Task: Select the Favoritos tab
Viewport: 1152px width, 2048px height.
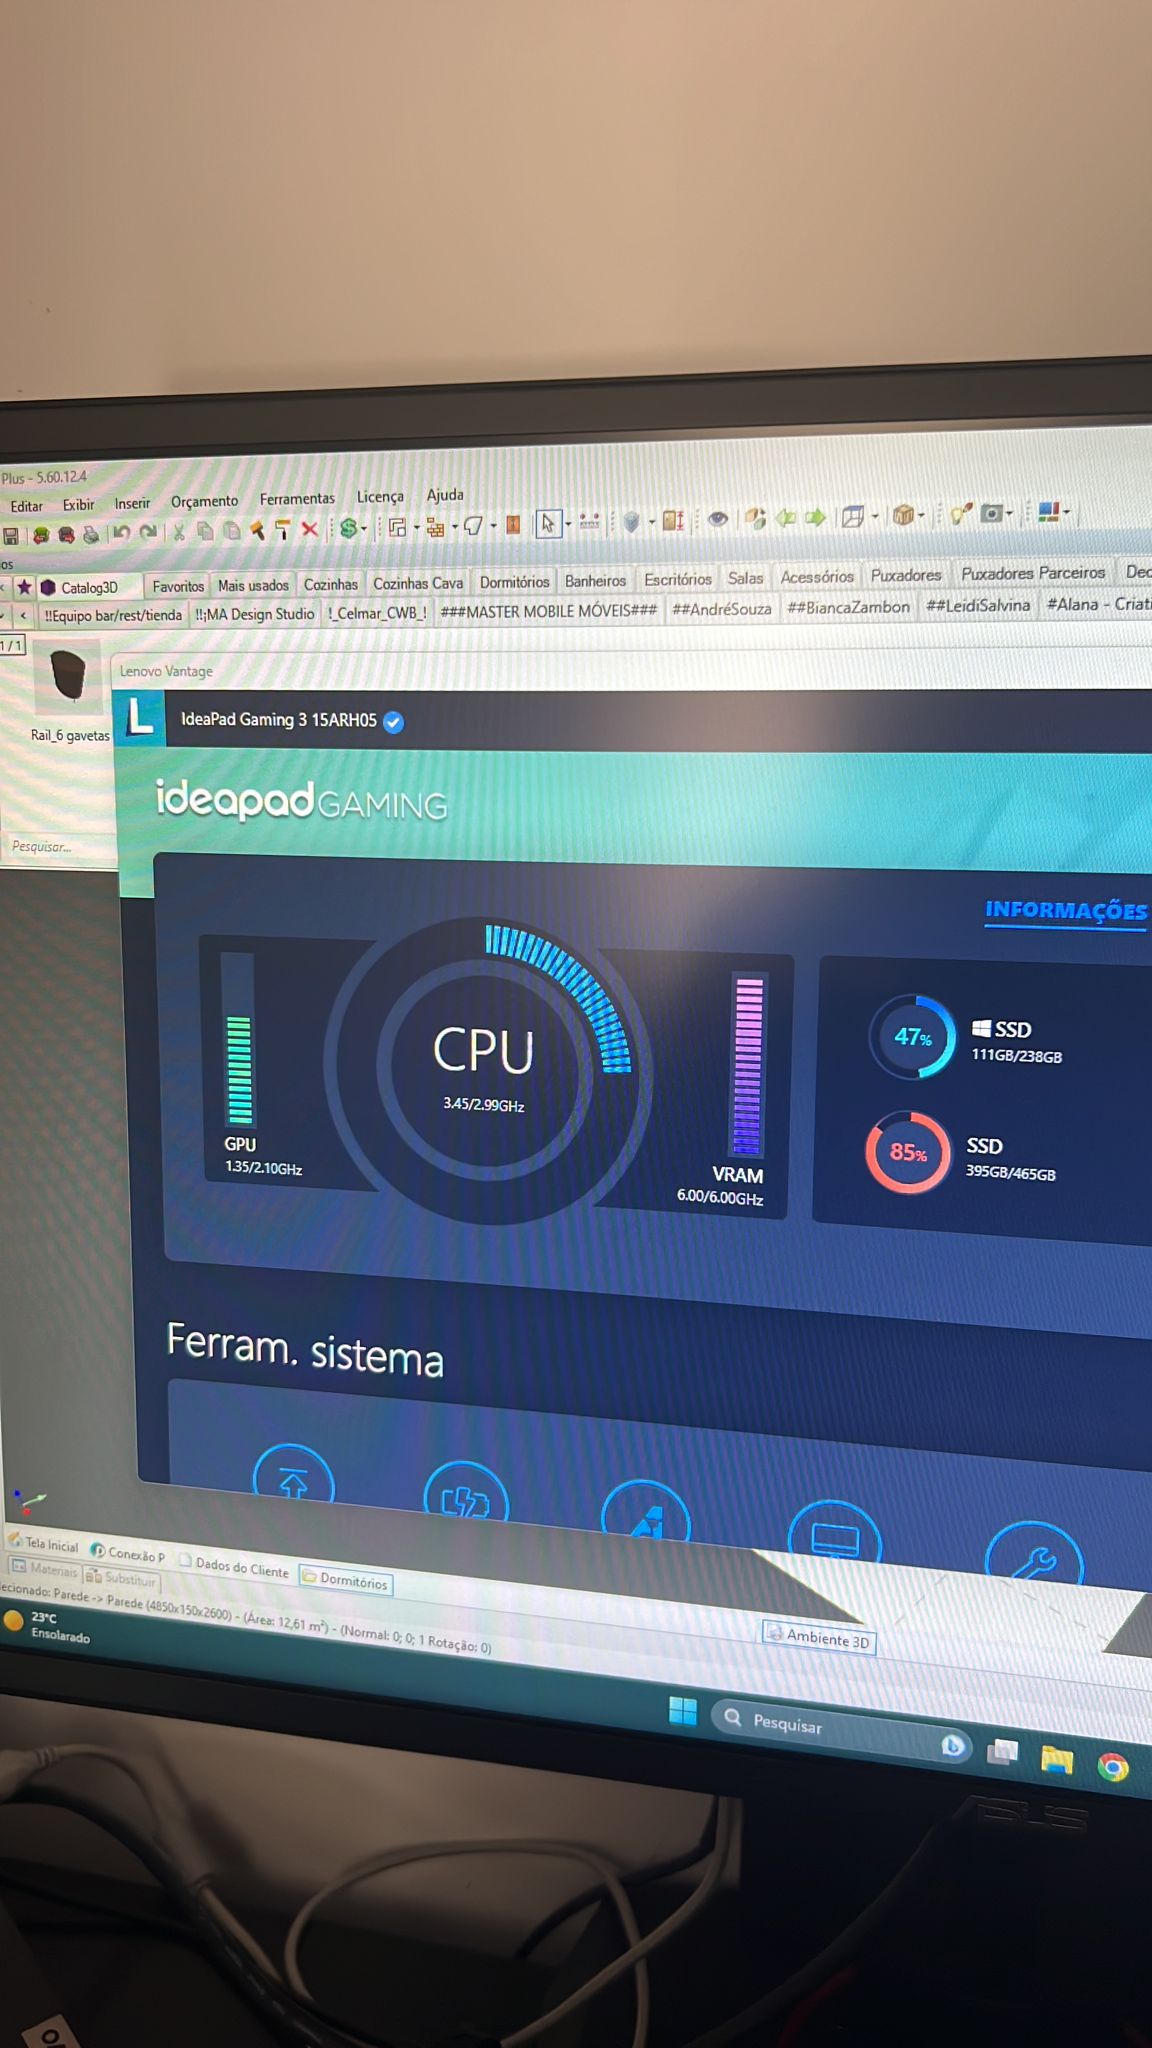Action: tap(178, 587)
